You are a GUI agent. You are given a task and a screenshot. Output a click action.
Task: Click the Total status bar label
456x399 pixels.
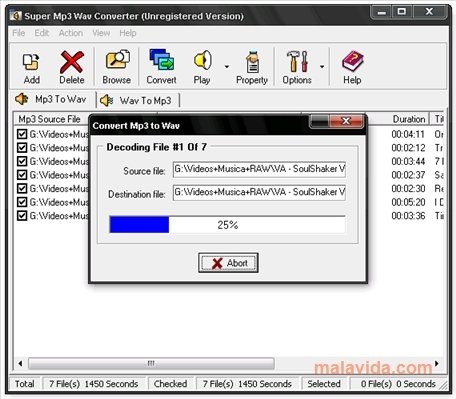(24, 384)
